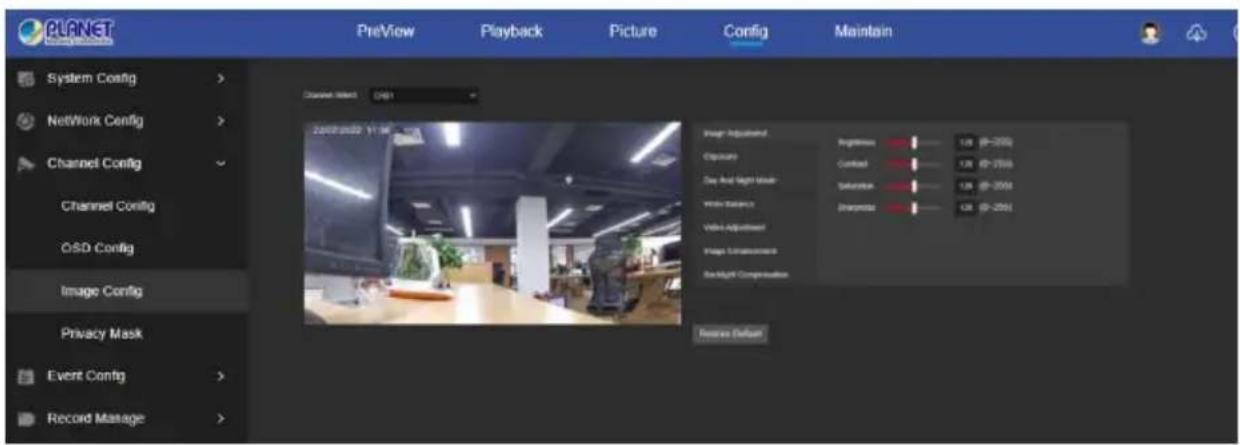Go to the Maintain tab
1240x445 pixels.
click(x=862, y=32)
